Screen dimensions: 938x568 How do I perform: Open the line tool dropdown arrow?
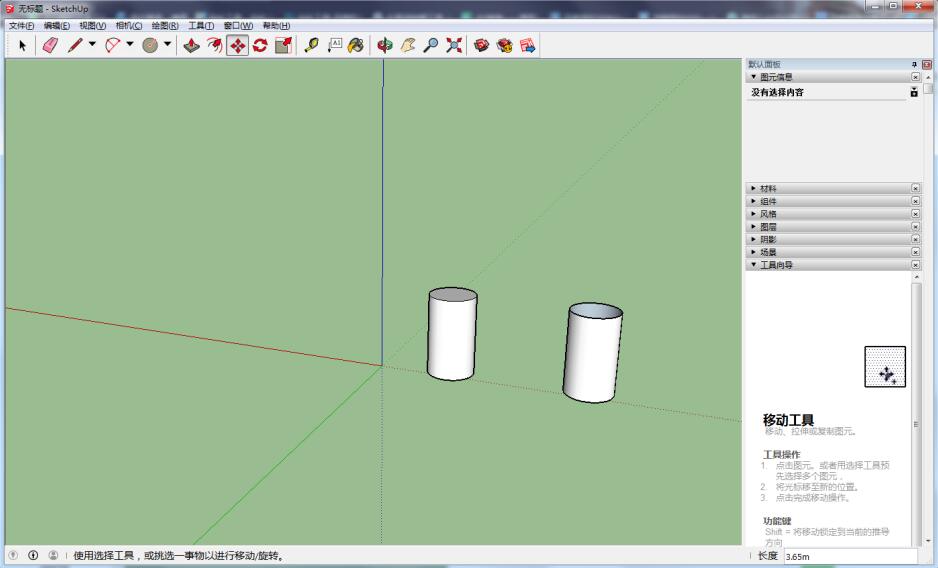tap(93, 45)
